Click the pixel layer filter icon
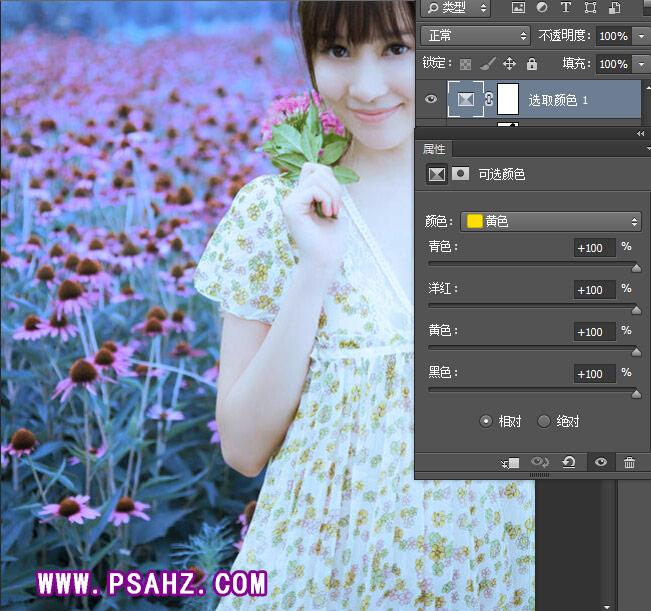The image size is (651, 611). coord(518,8)
